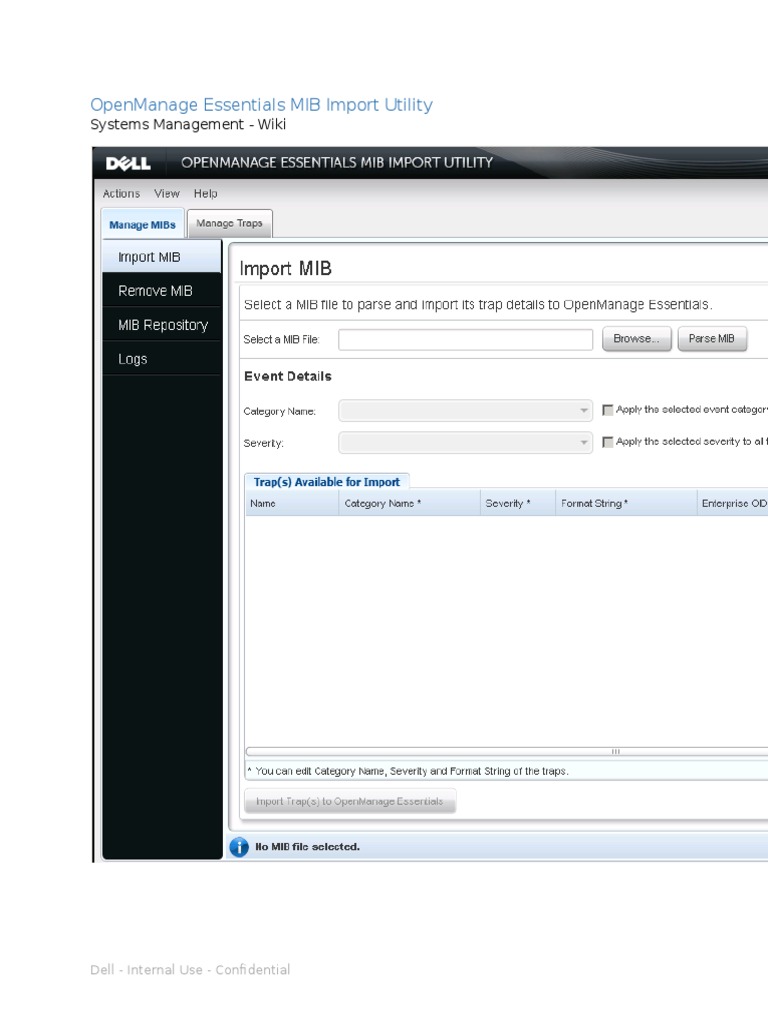Click the Select a MIB File field
The width and height of the screenshot is (768, 1024).
pyautogui.click(x=465, y=340)
